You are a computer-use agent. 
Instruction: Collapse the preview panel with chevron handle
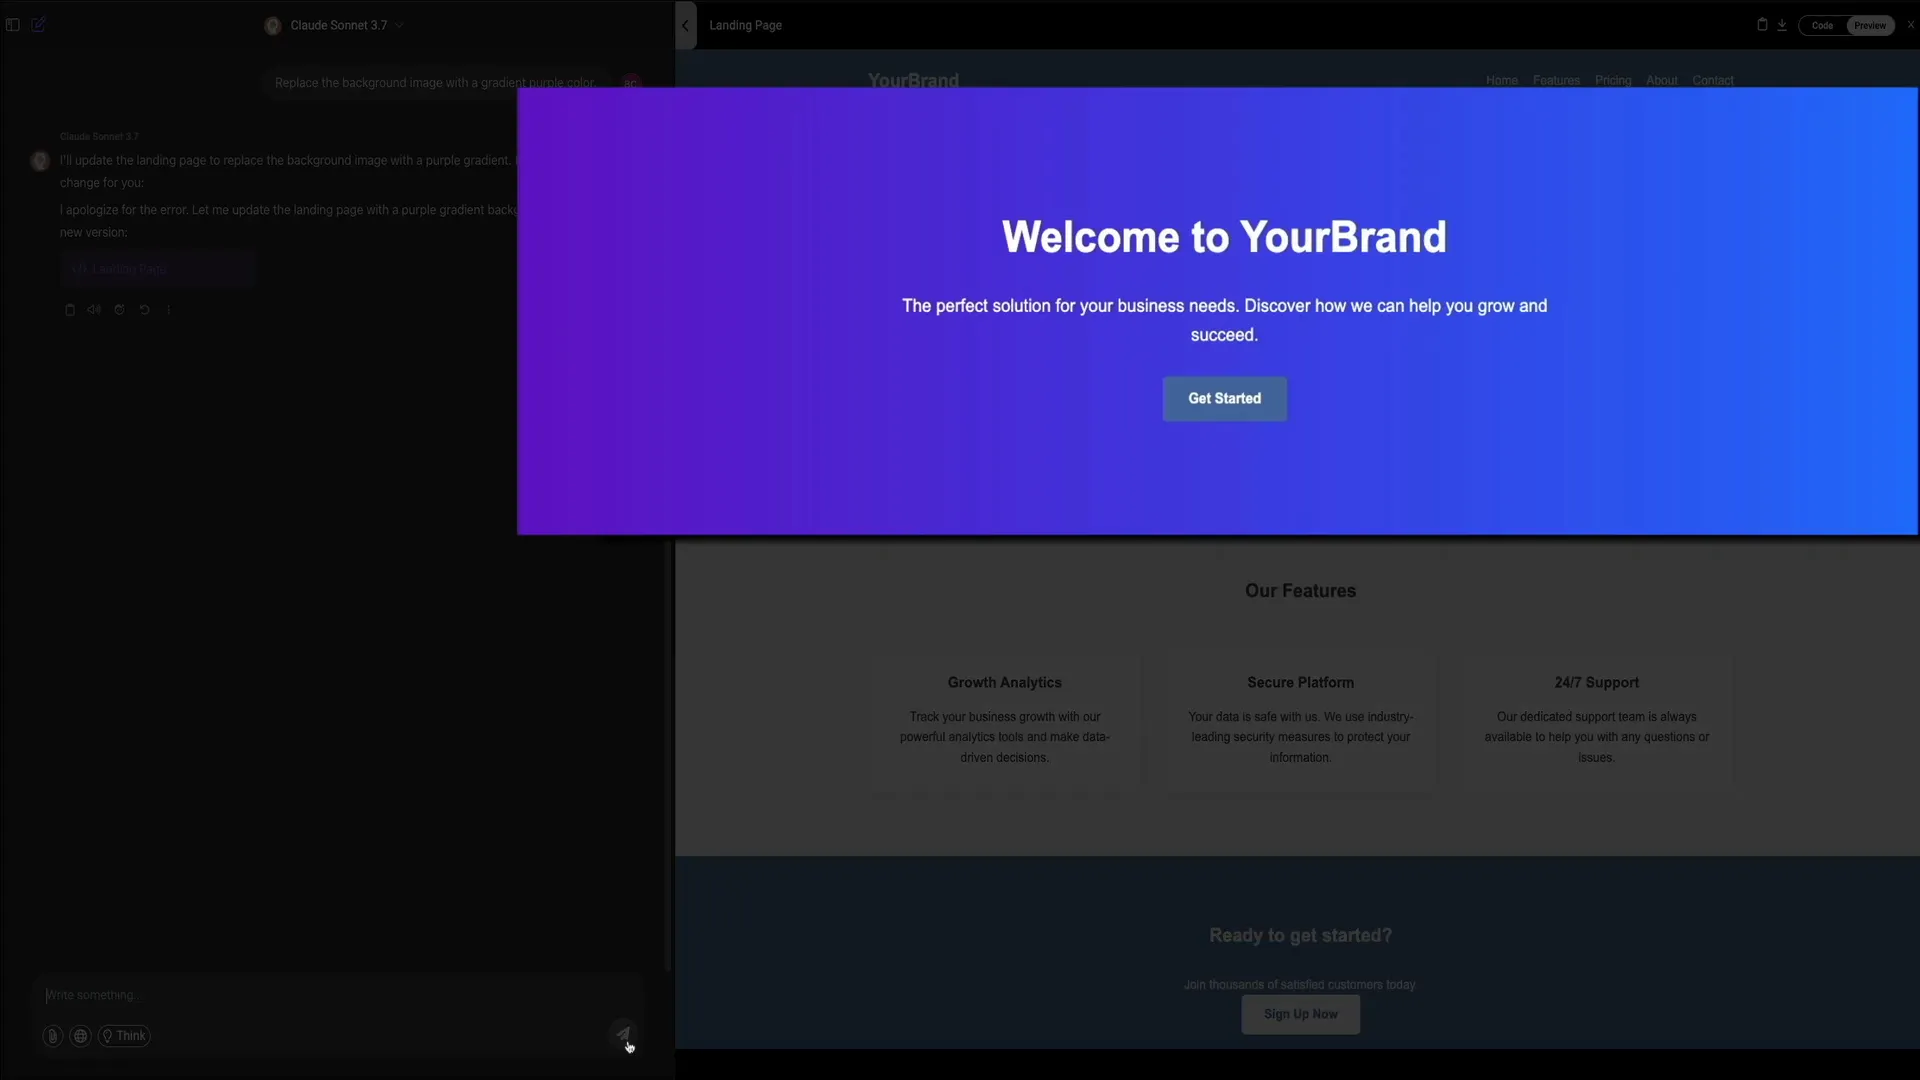coord(686,25)
